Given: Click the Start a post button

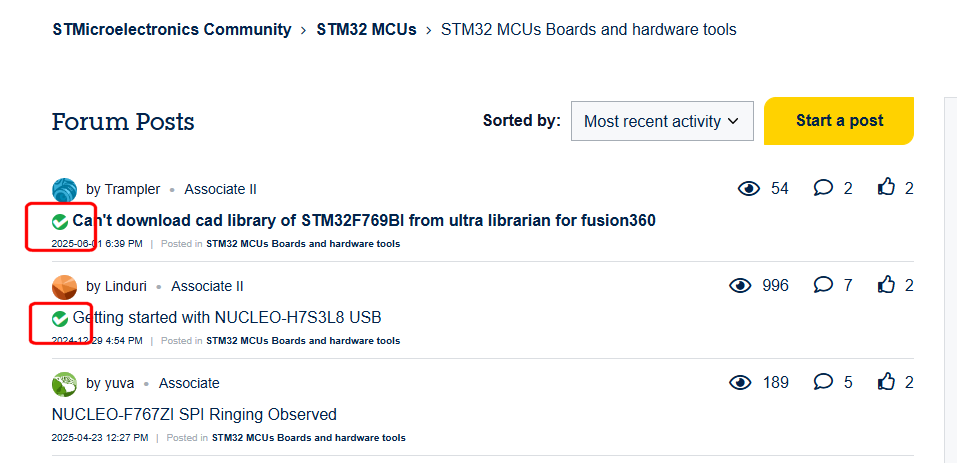Looking at the screenshot, I should pyautogui.click(x=839, y=121).
